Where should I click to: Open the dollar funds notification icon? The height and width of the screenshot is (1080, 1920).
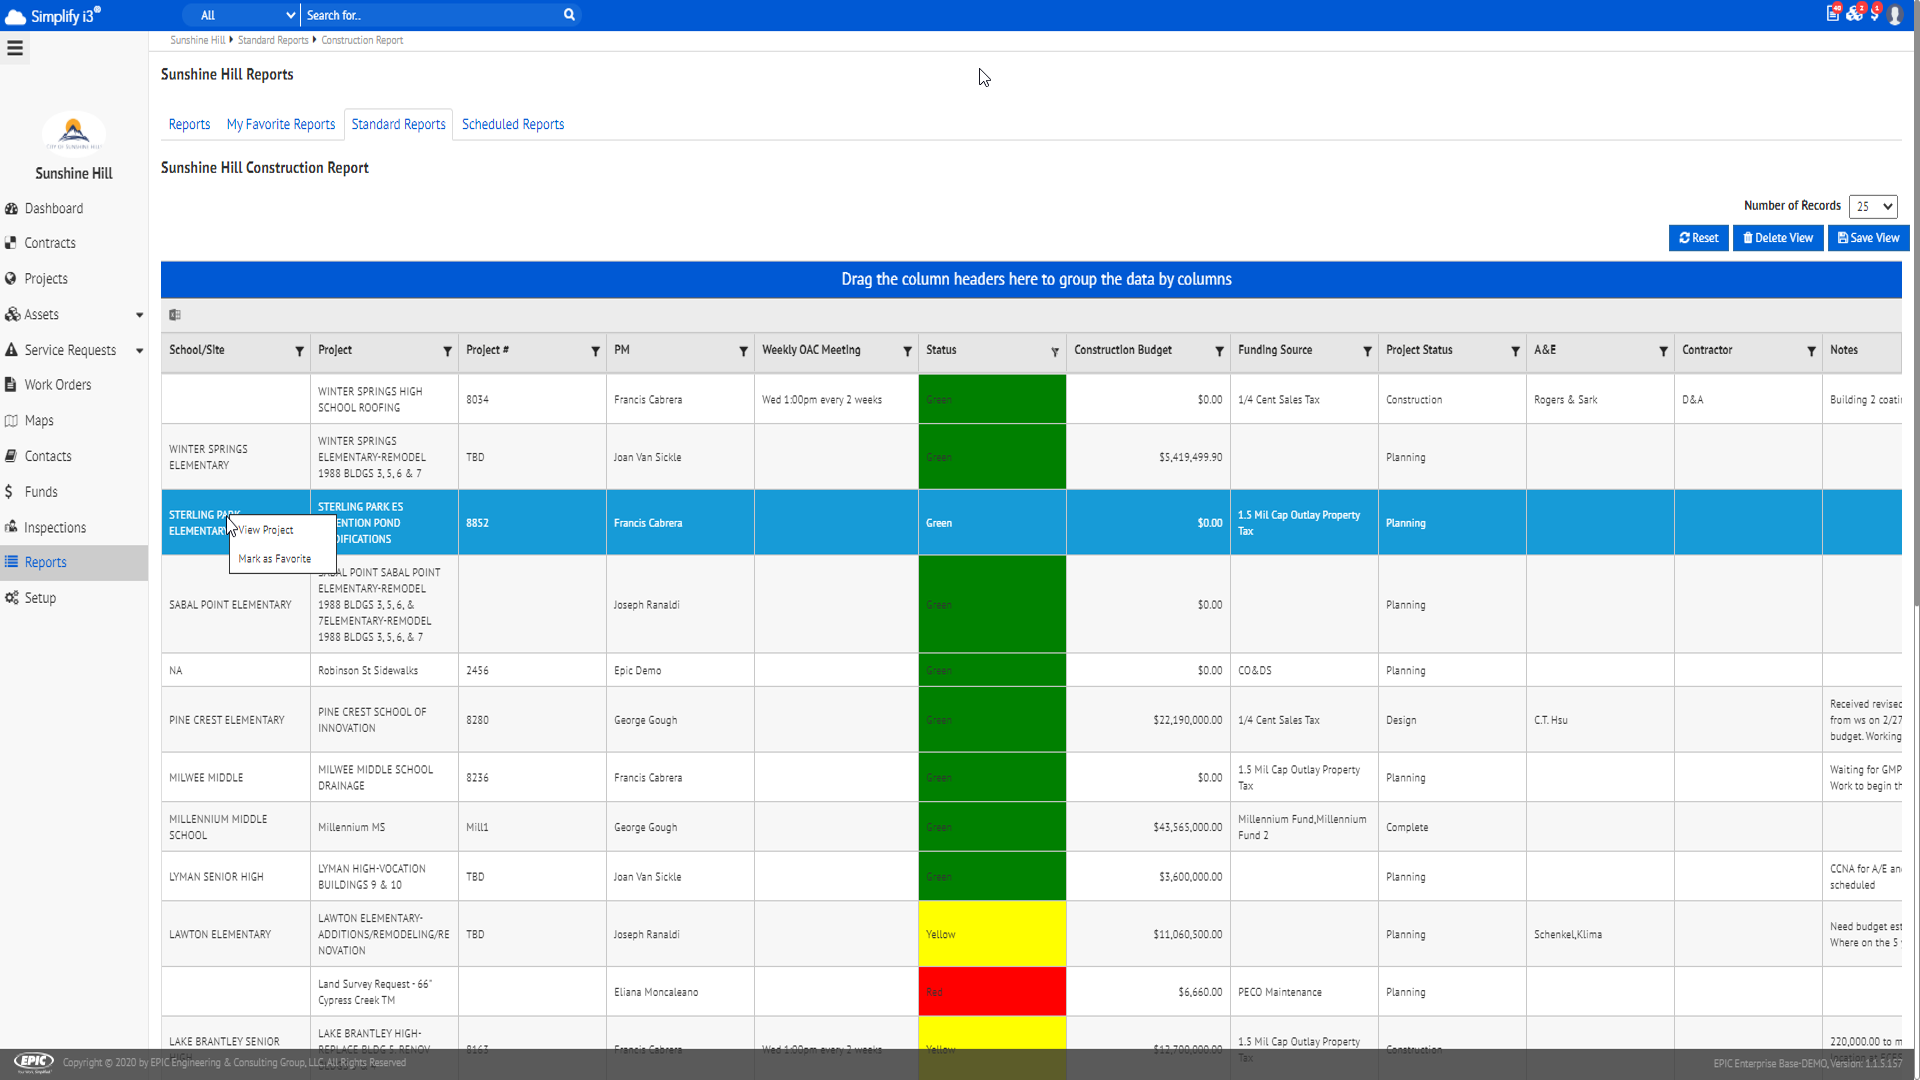(x=1875, y=14)
